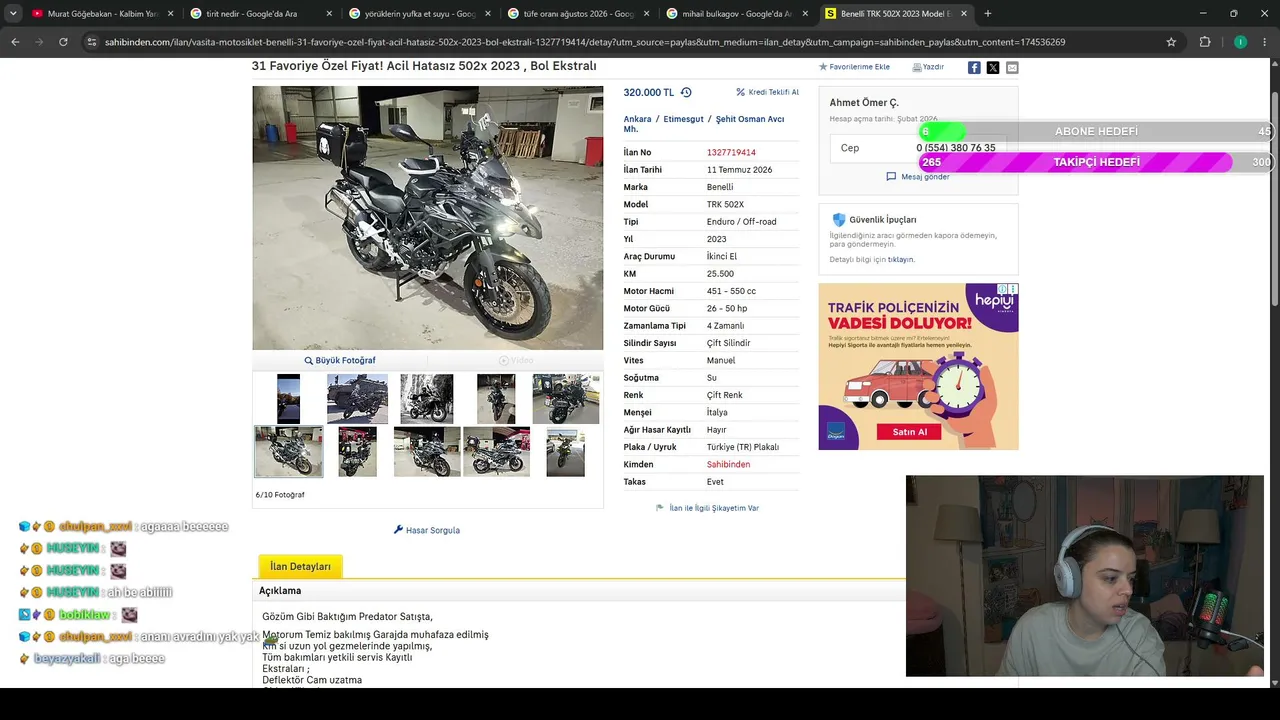Open the price history clock icon
1280x720 pixels.
click(x=686, y=92)
